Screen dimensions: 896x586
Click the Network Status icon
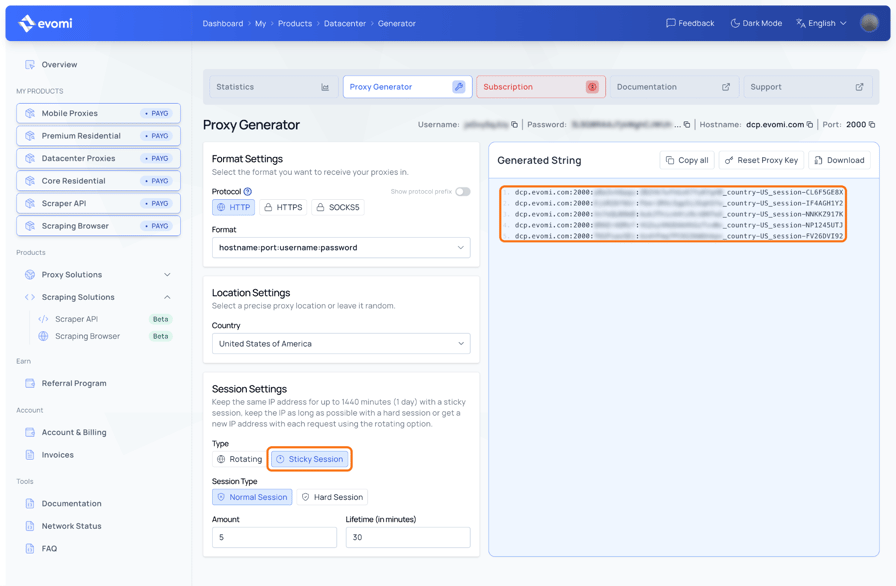(30, 526)
